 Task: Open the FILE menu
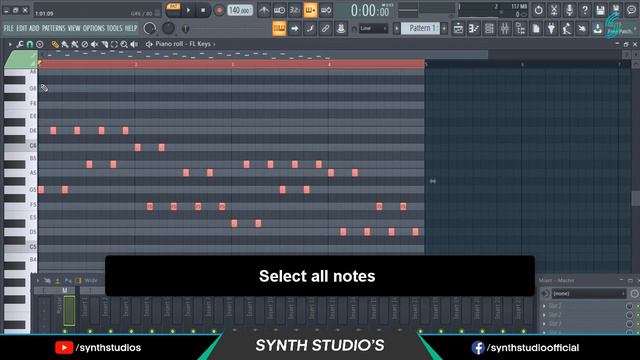9,28
